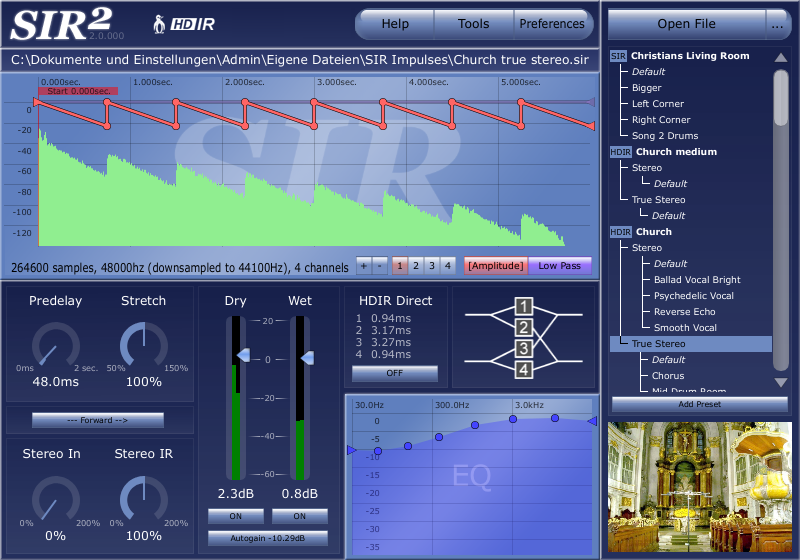Expand Stereo under Church medium
Screen dimensions: 800x560
pyautogui.click(x=646, y=168)
